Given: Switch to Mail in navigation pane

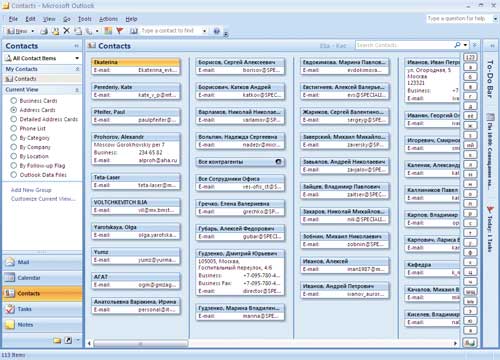Looking at the screenshot, I should [x=42, y=262].
